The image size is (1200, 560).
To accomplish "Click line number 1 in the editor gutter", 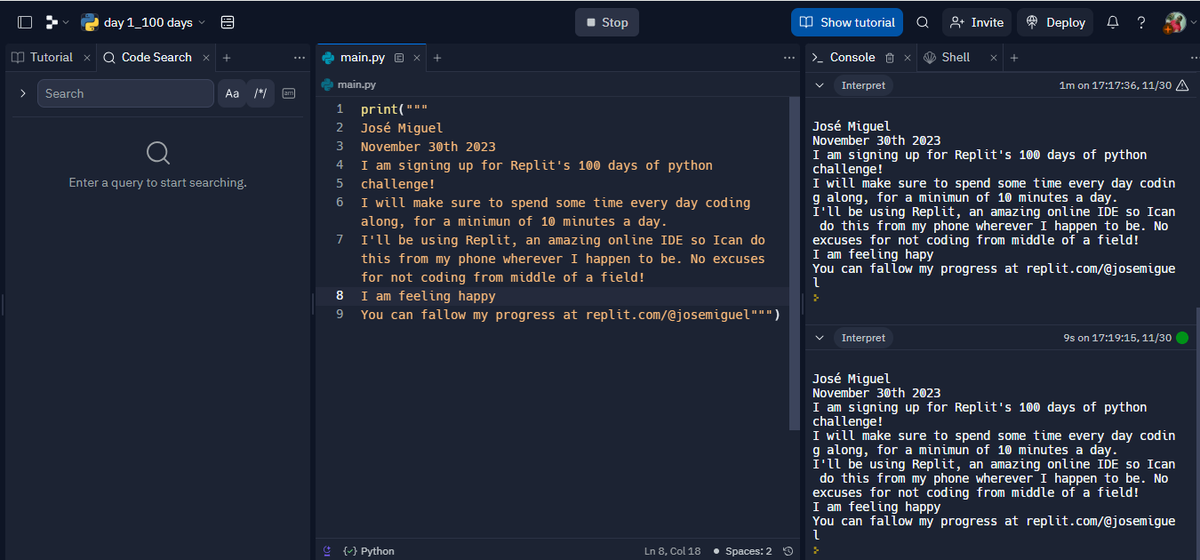I will click(340, 109).
